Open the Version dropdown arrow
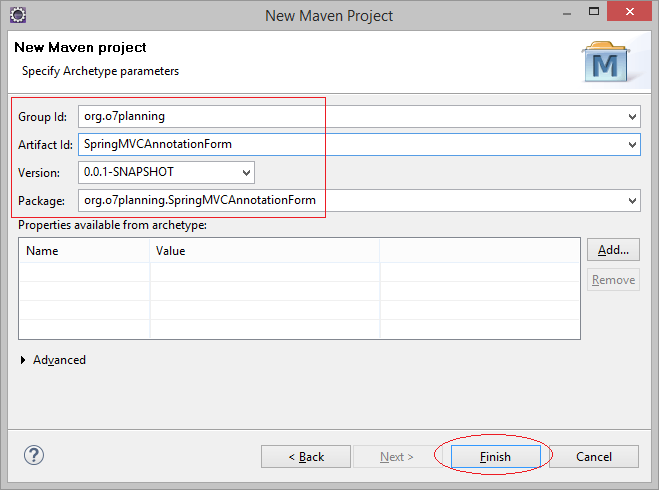The width and height of the screenshot is (659, 490). [x=246, y=172]
